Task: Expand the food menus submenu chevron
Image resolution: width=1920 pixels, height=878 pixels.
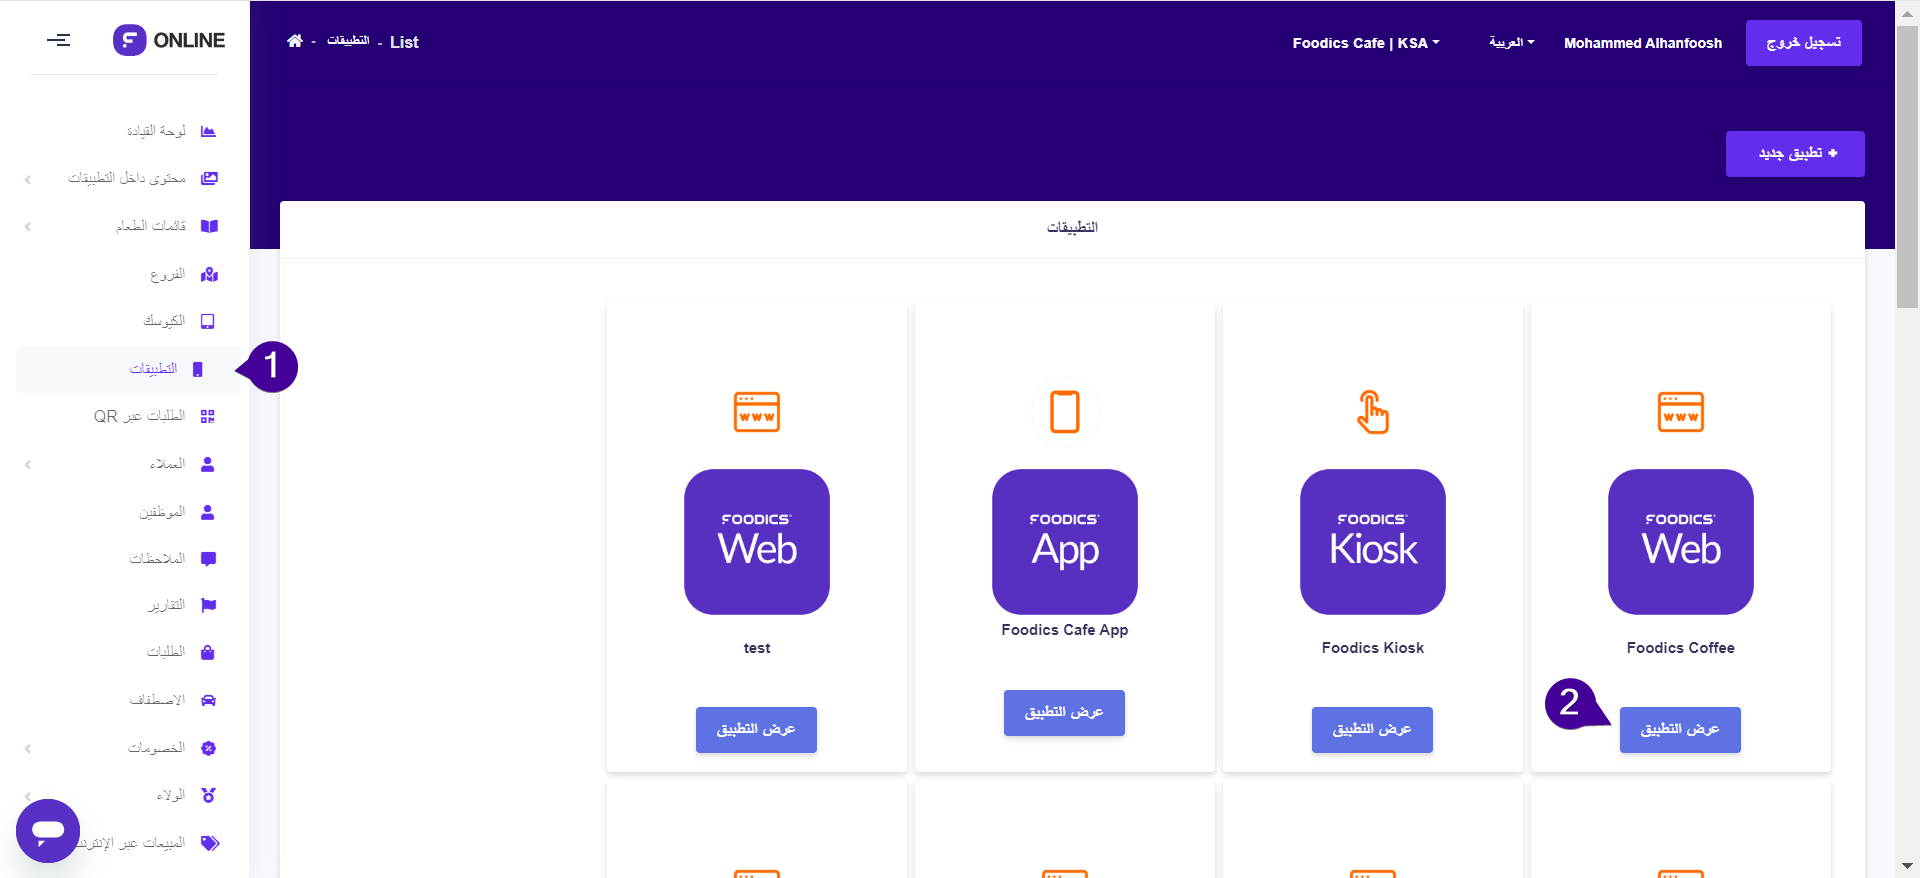Action: pyautogui.click(x=28, y=227)
